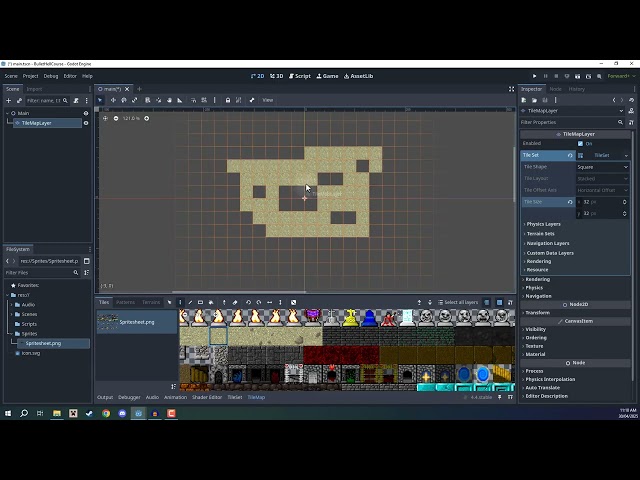Switch to the Terrains tab
This screenshot has height=480, width=640.
[151, 302]
